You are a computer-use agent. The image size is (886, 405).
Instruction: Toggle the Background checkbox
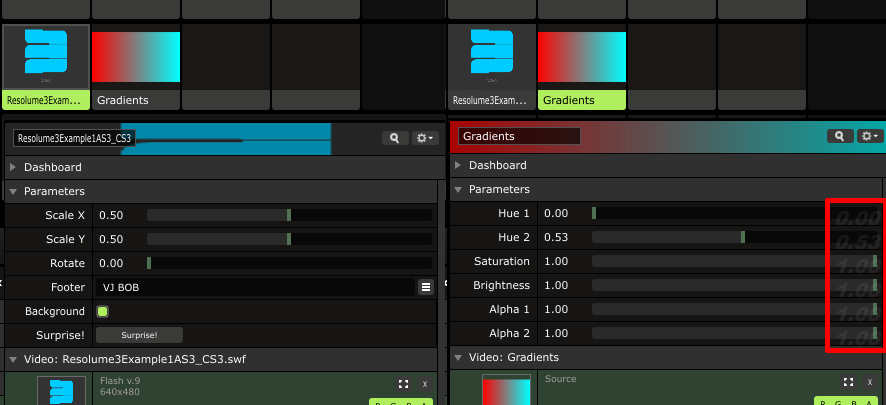(102, 311)
